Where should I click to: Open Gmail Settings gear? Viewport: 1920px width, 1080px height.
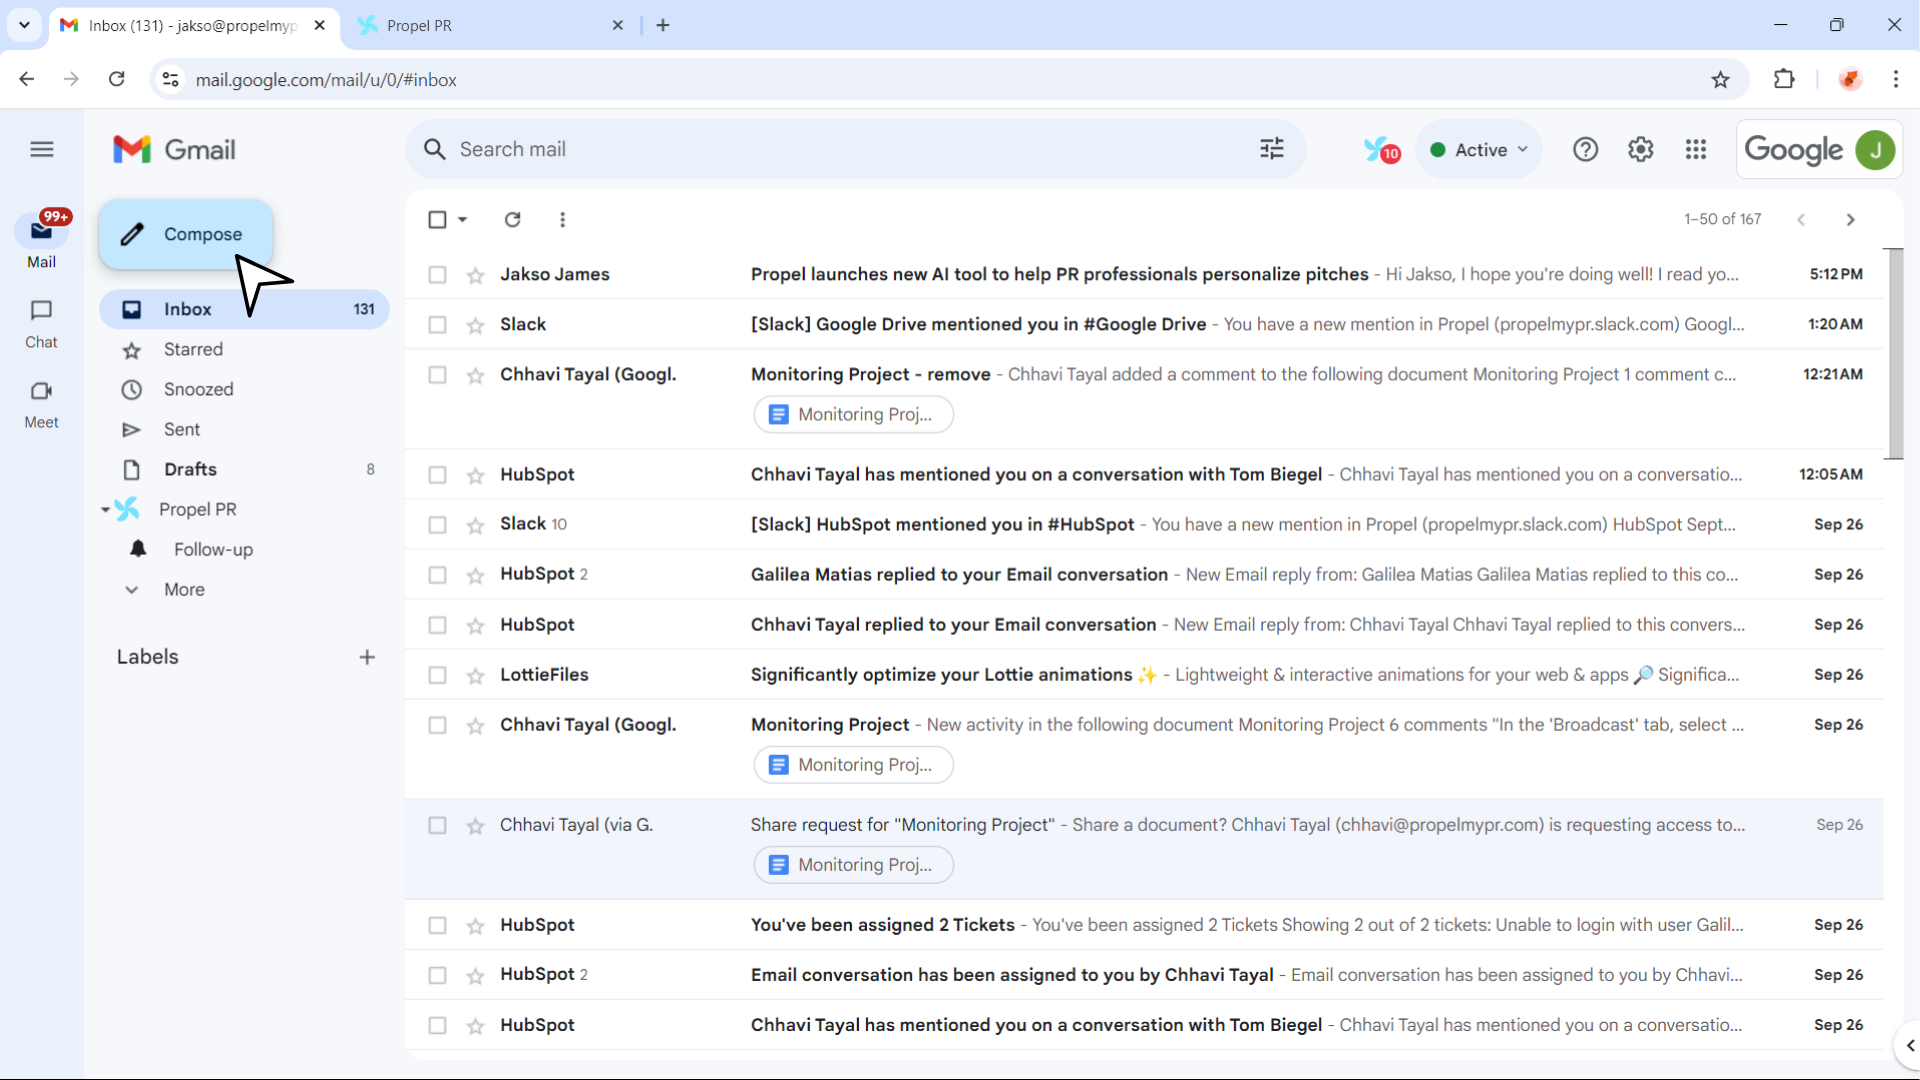1640,150
